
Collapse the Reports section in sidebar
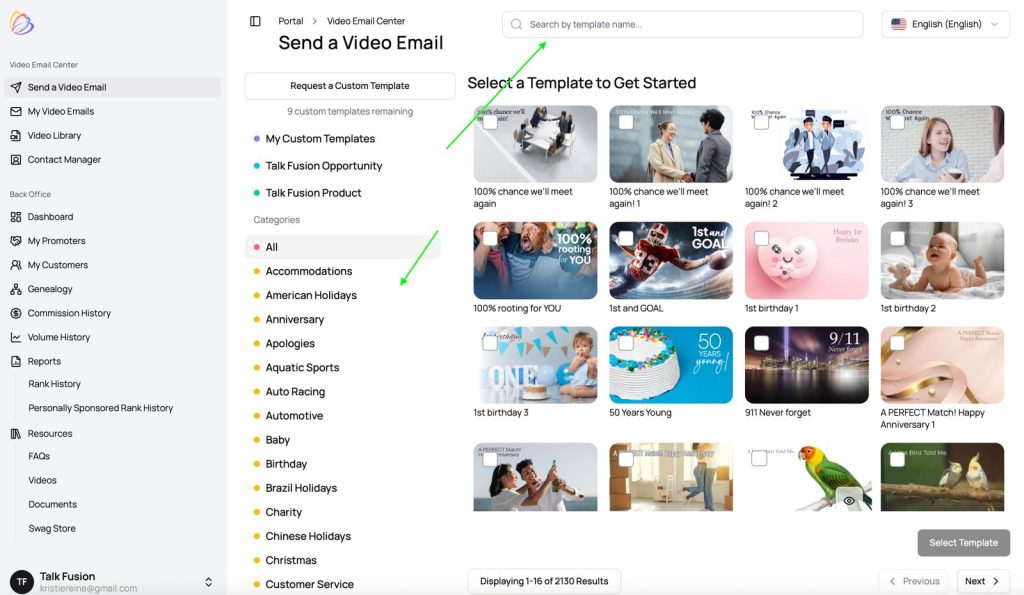44,361
